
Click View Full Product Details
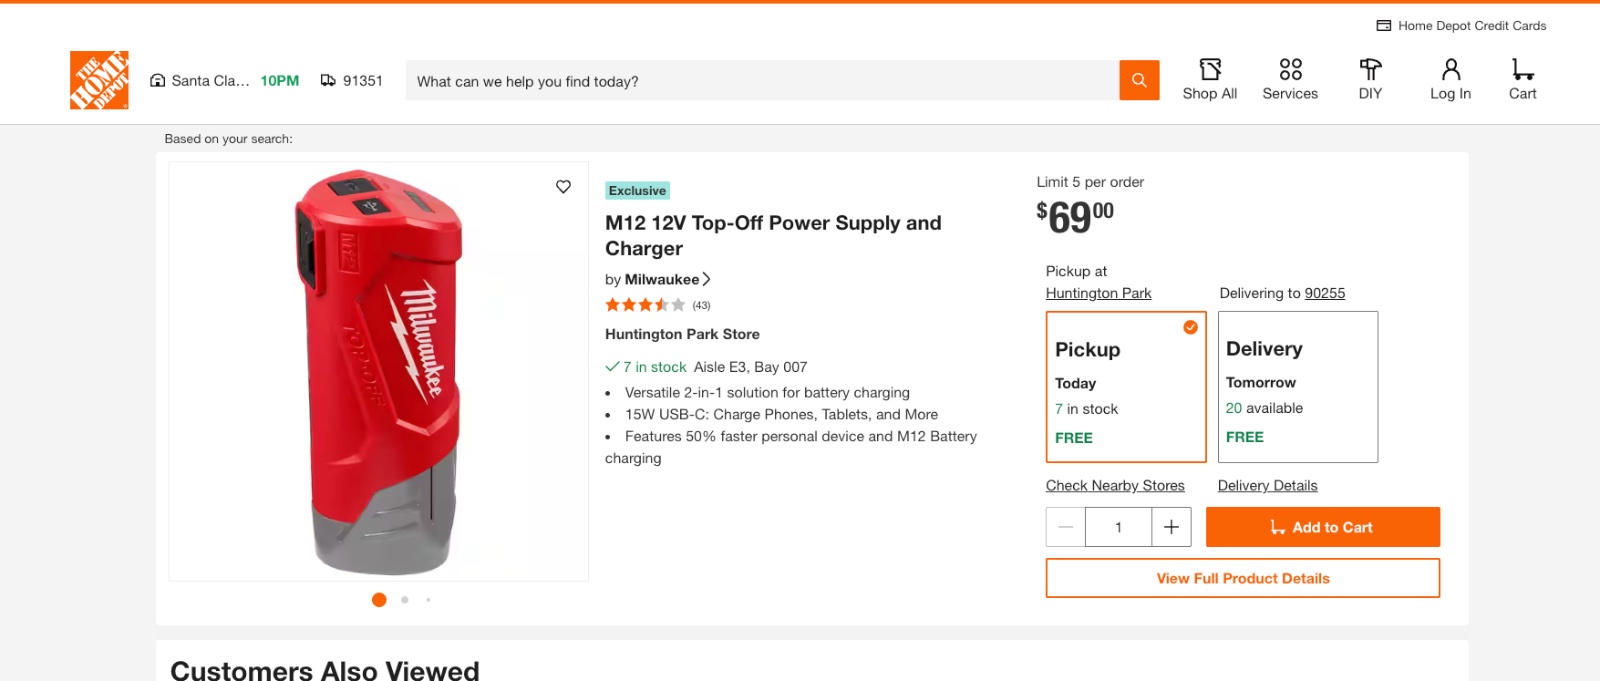point(1242,578)
